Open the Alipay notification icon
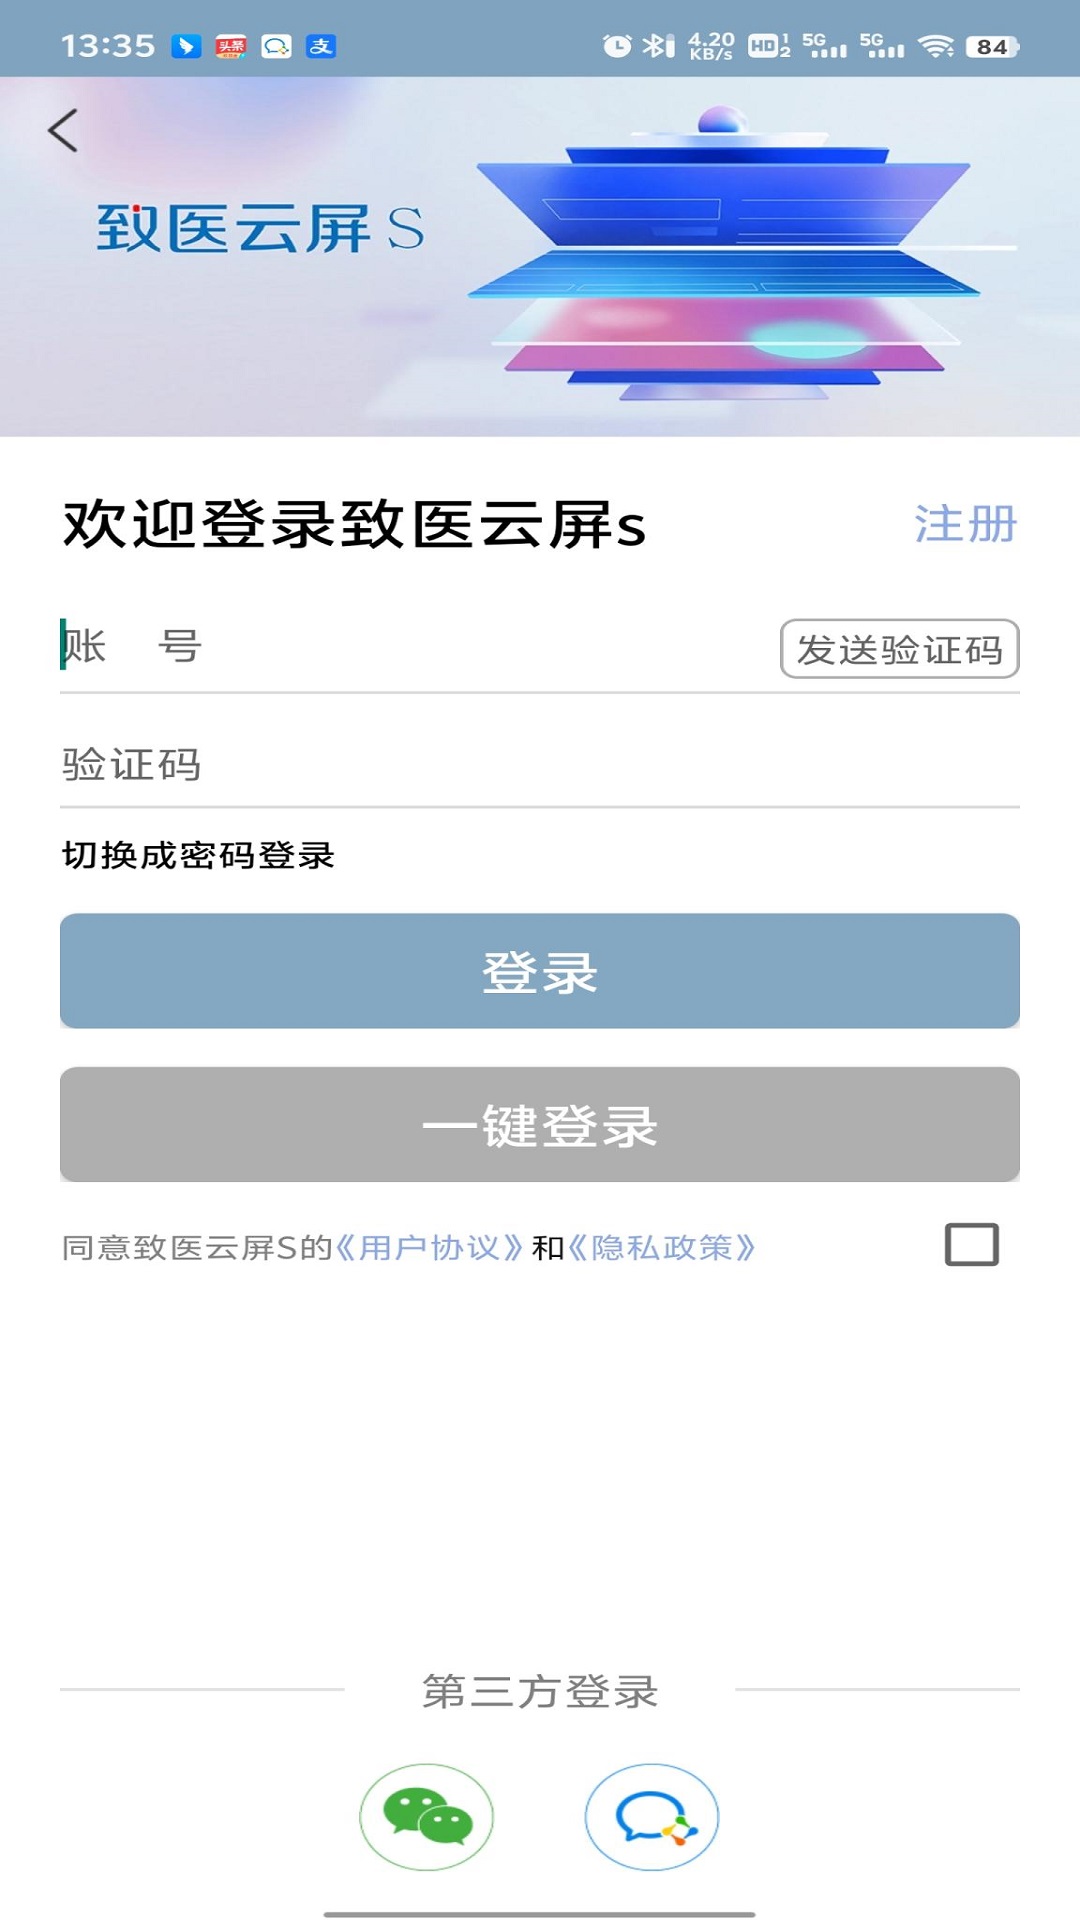1080x1920 pixels. pyautogui.click(x=321, y=46)
